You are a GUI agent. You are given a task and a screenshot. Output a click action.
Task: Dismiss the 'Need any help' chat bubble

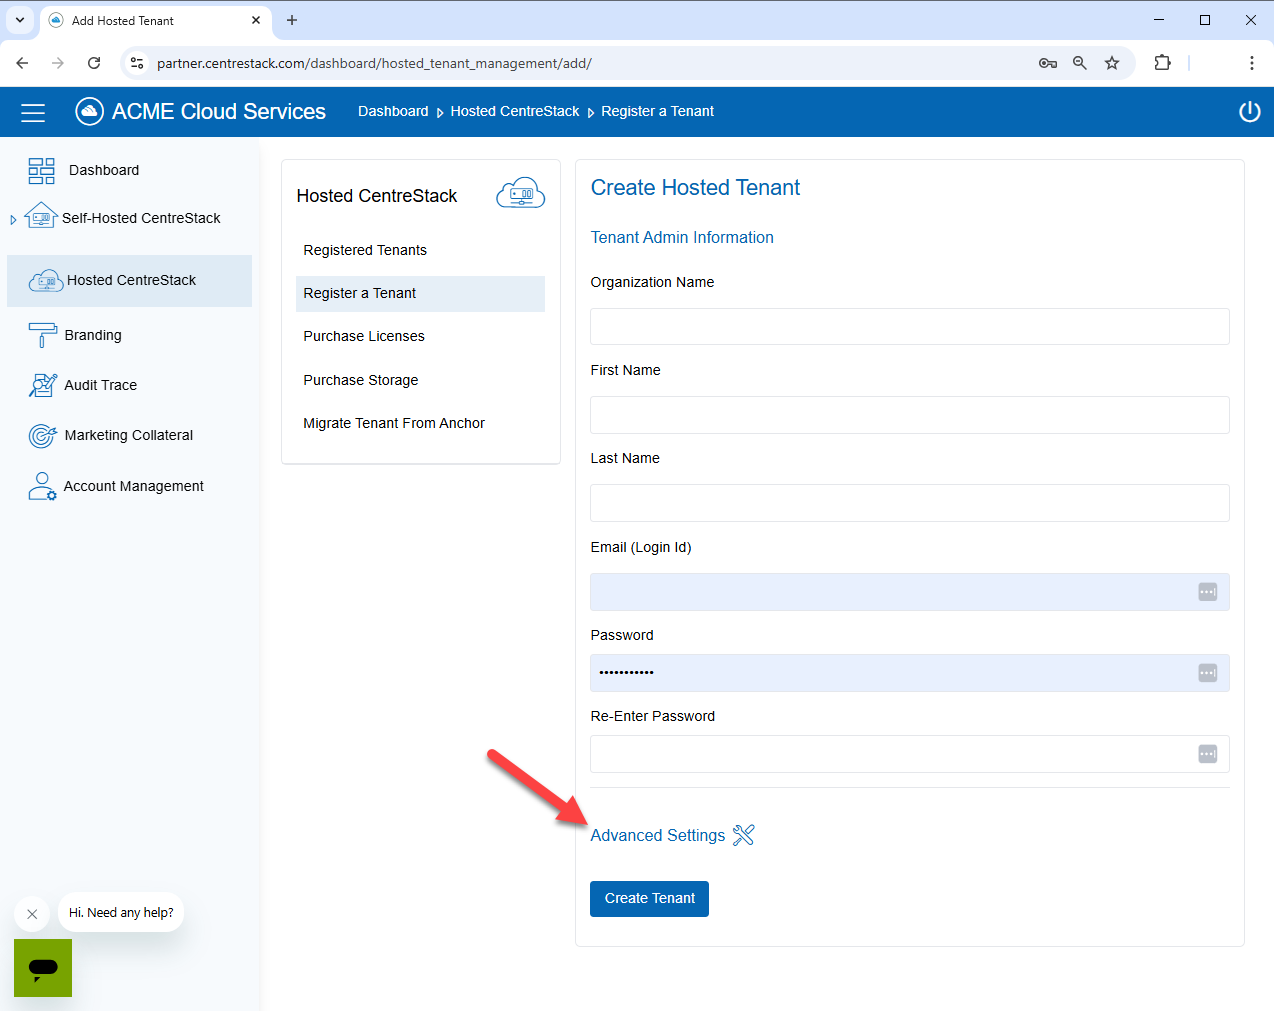pos(32,914)
